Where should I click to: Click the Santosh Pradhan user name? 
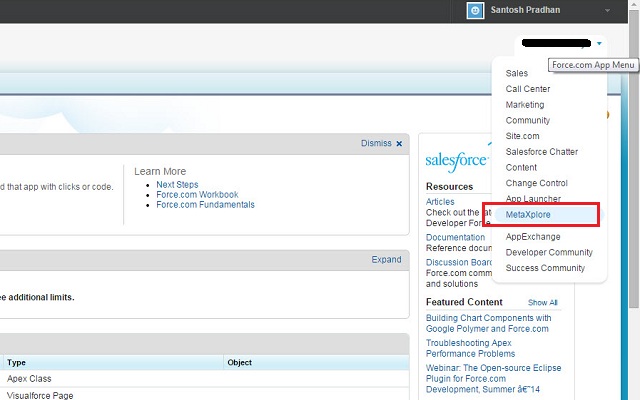click(525, 10)
